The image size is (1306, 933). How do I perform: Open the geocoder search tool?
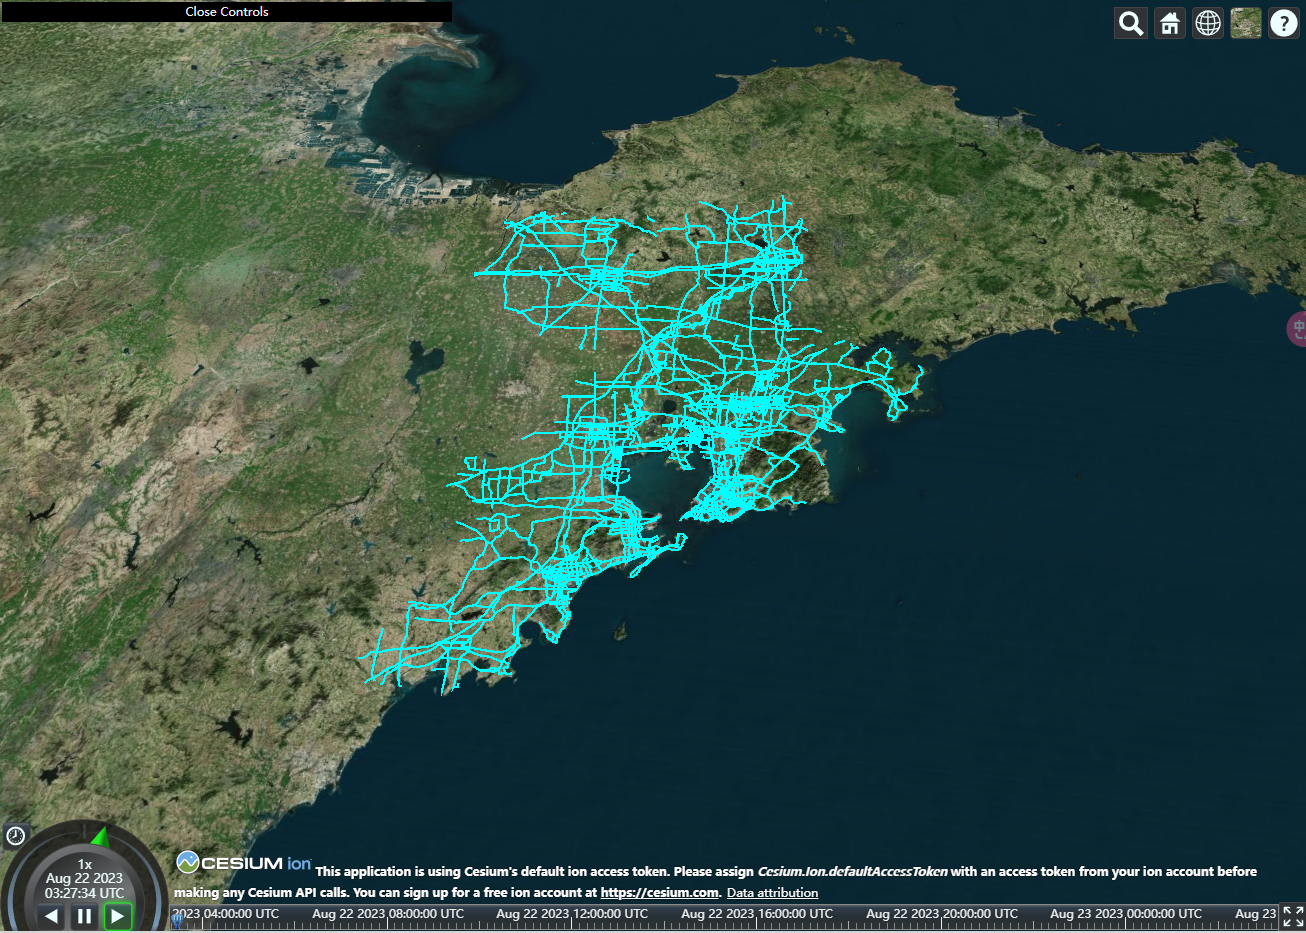[x=1131, y=23]
